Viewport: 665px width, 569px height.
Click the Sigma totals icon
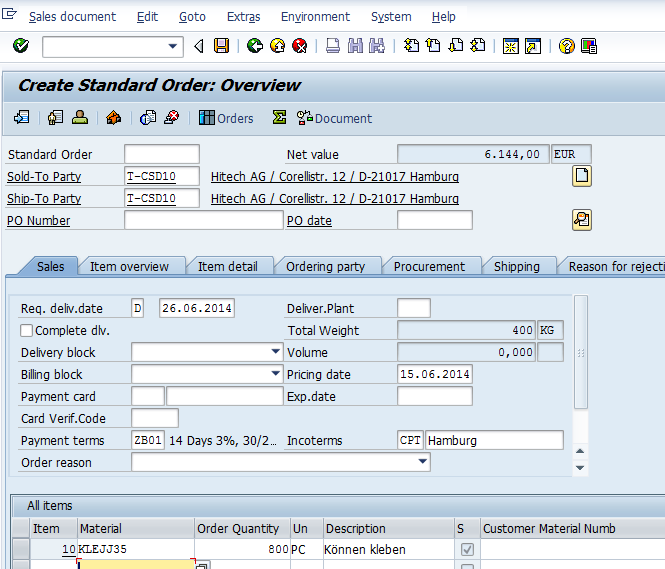(x=279, y=117)
